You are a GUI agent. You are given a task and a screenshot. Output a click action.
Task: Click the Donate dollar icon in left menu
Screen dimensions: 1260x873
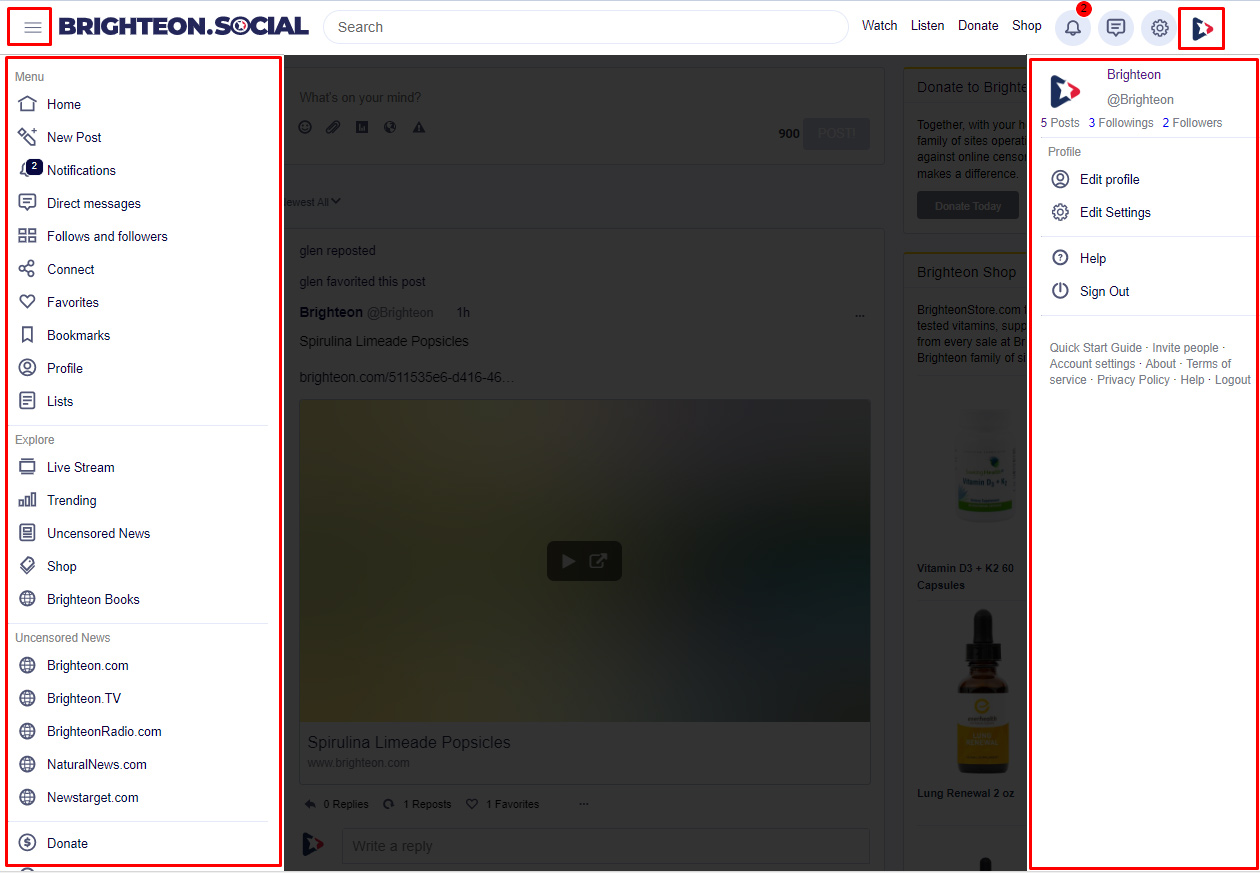point(27,843)
